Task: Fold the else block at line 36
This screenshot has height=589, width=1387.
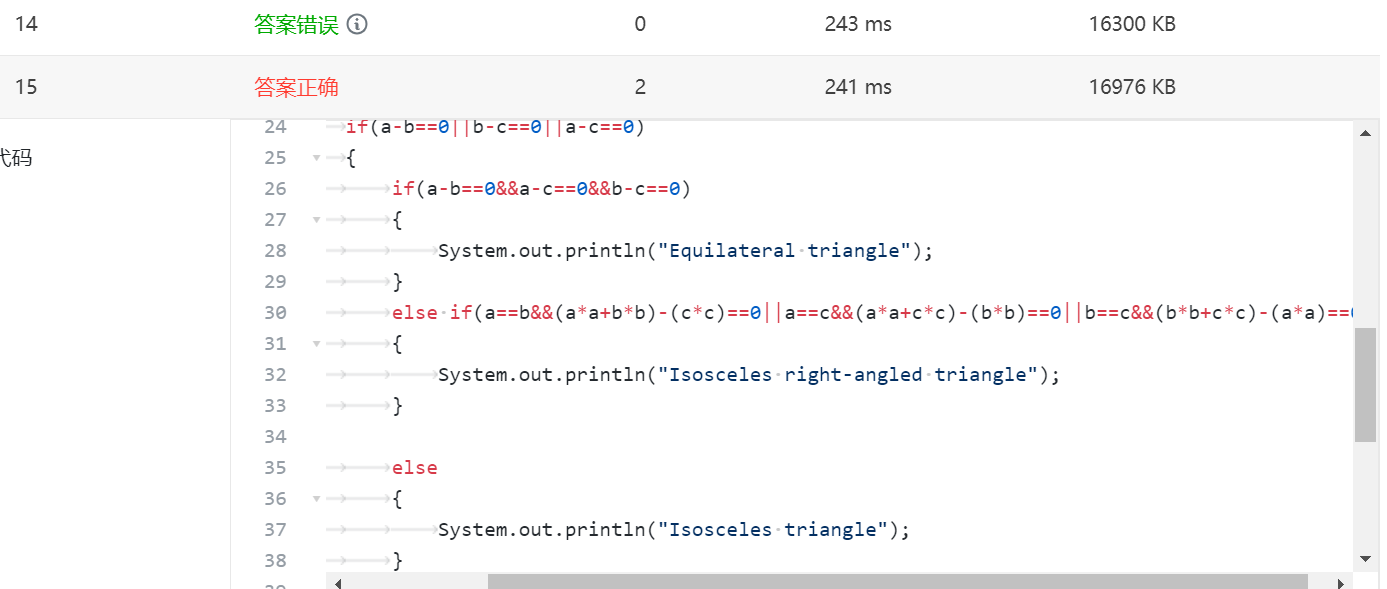Action: tap(316, 499)
